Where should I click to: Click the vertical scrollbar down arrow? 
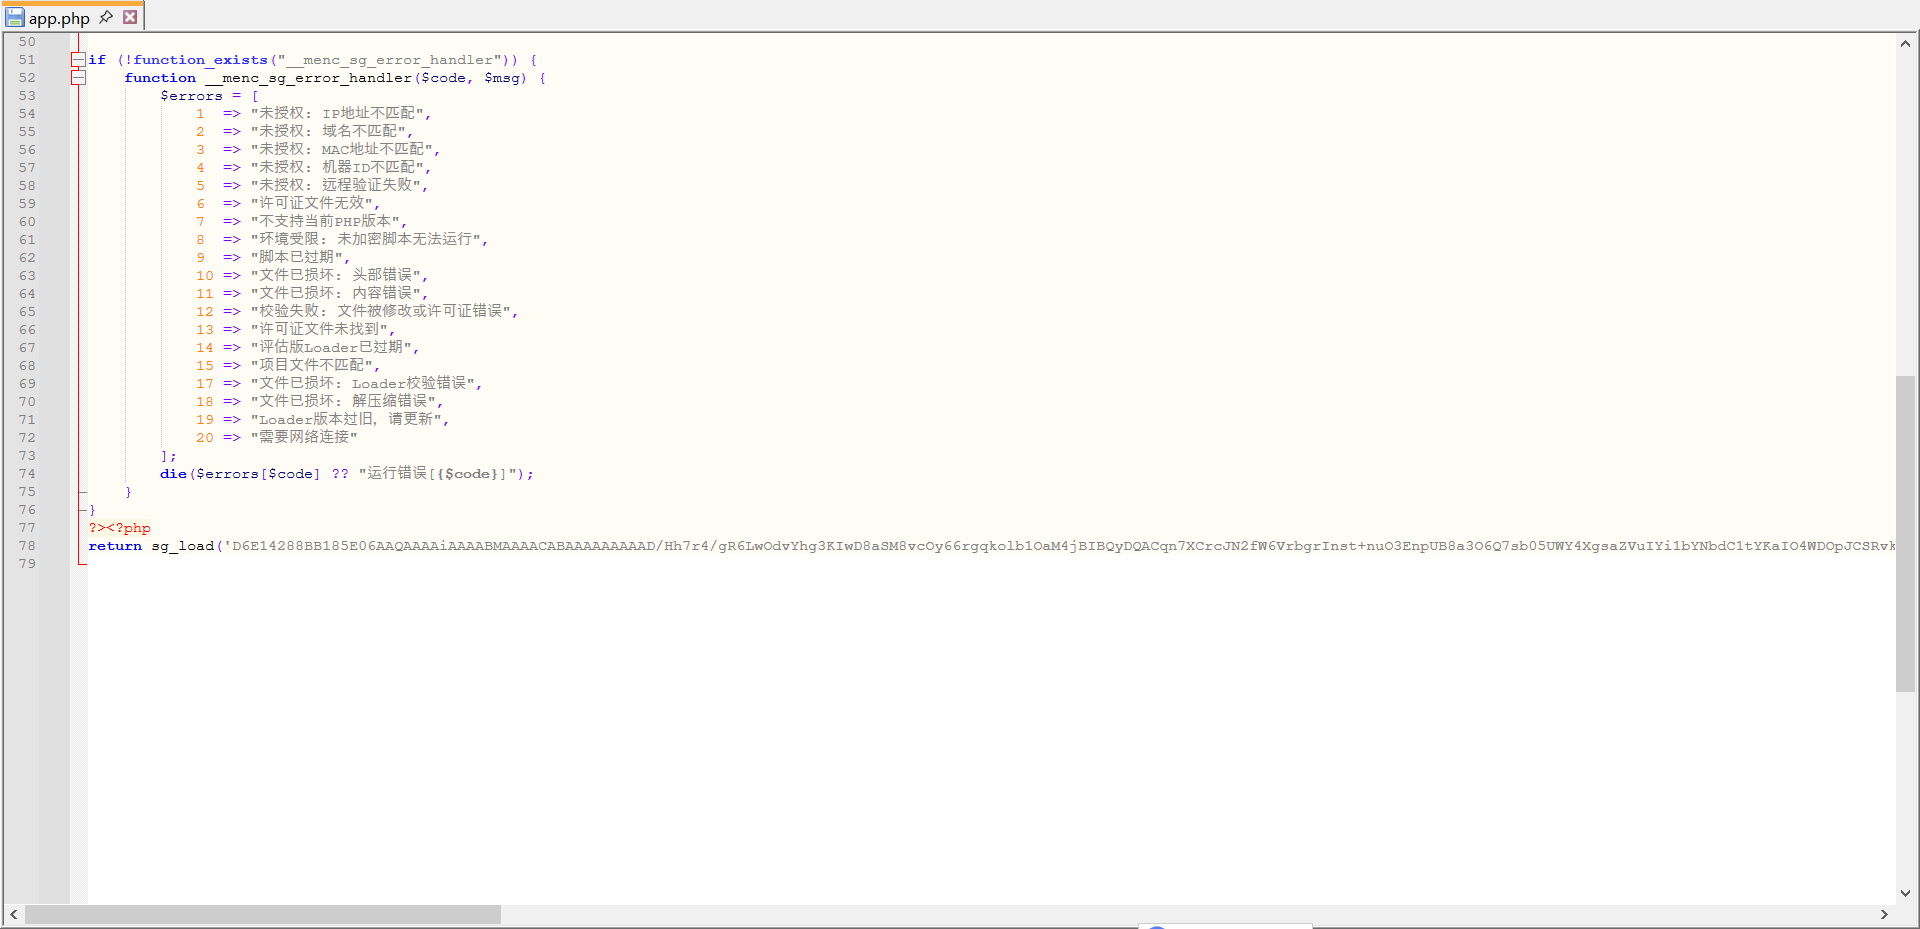coord(1905,893)
